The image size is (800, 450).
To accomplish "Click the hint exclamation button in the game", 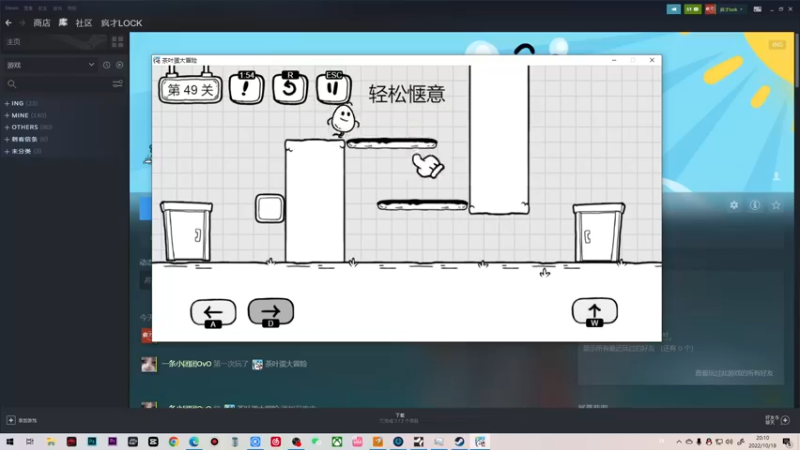I will pyautogui.click(x=246, y=88).
